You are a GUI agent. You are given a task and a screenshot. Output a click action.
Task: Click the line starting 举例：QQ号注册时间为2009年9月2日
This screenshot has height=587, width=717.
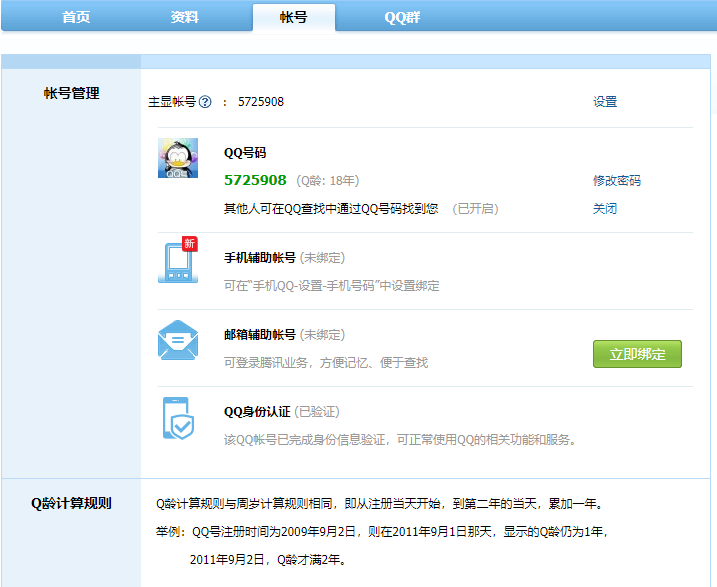click(382, 532)
